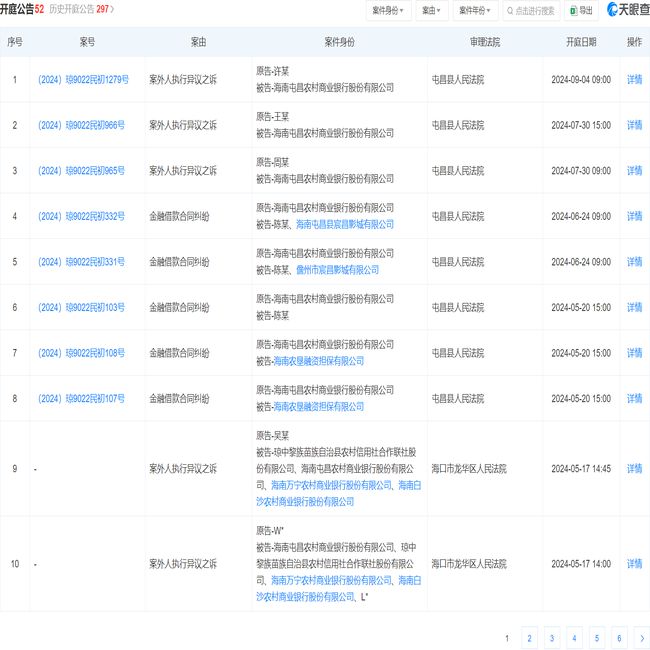View 详情 for row 1 许某 case
The width and height of the screenshot is (650, 650).
pyautogui.click(x=634, y=80)
